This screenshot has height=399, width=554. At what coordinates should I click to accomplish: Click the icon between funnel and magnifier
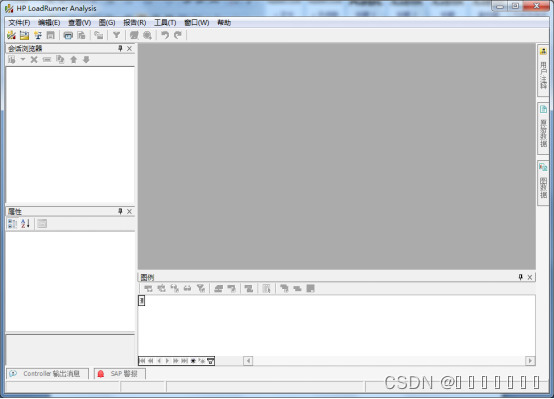pos(134,35)
